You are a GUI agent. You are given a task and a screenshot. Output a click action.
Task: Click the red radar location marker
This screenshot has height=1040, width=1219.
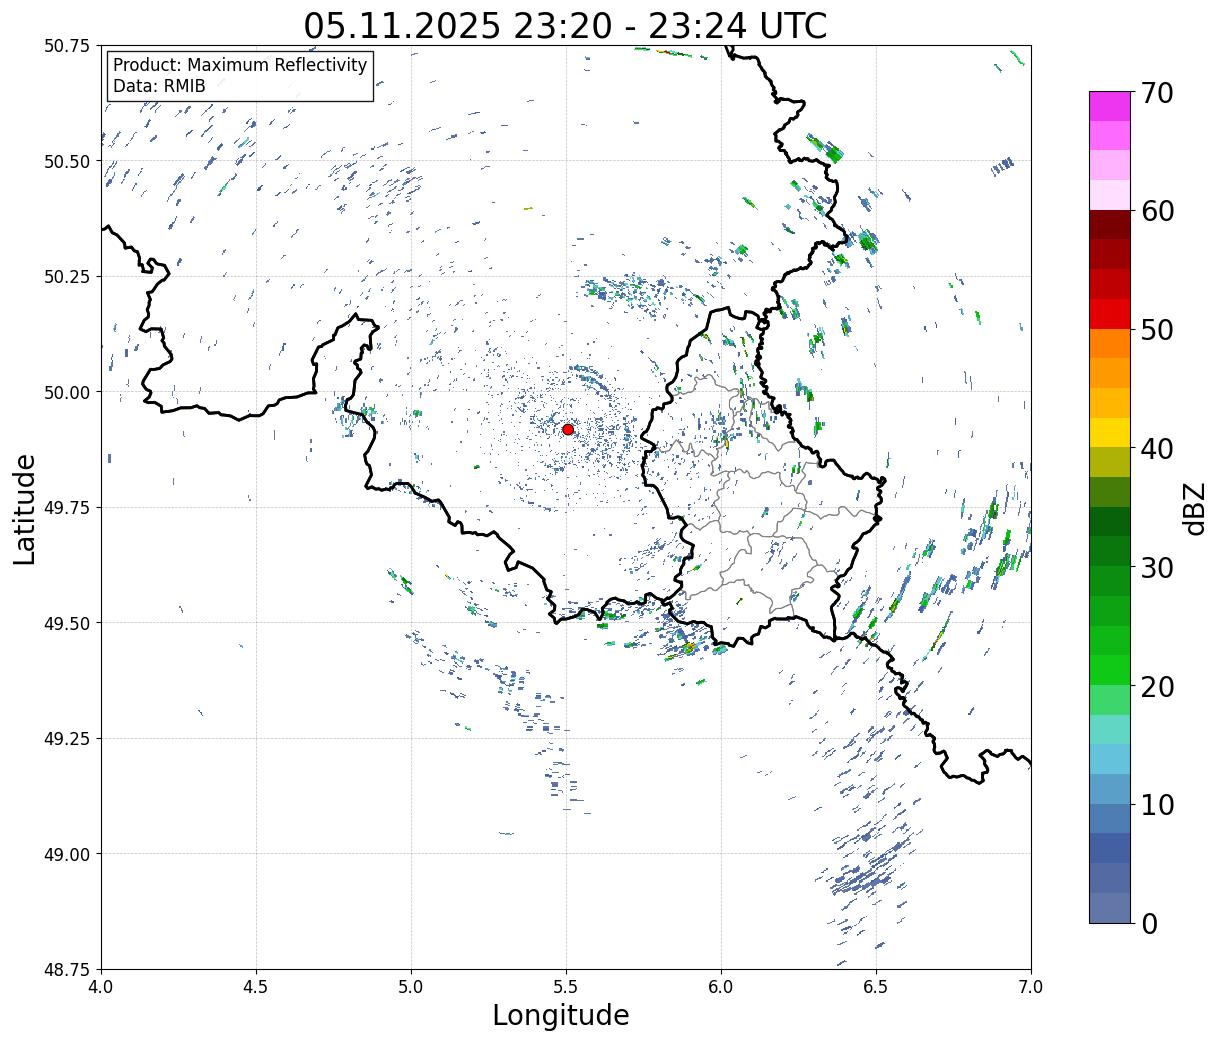pyautogui.click(x=568, y=429)
